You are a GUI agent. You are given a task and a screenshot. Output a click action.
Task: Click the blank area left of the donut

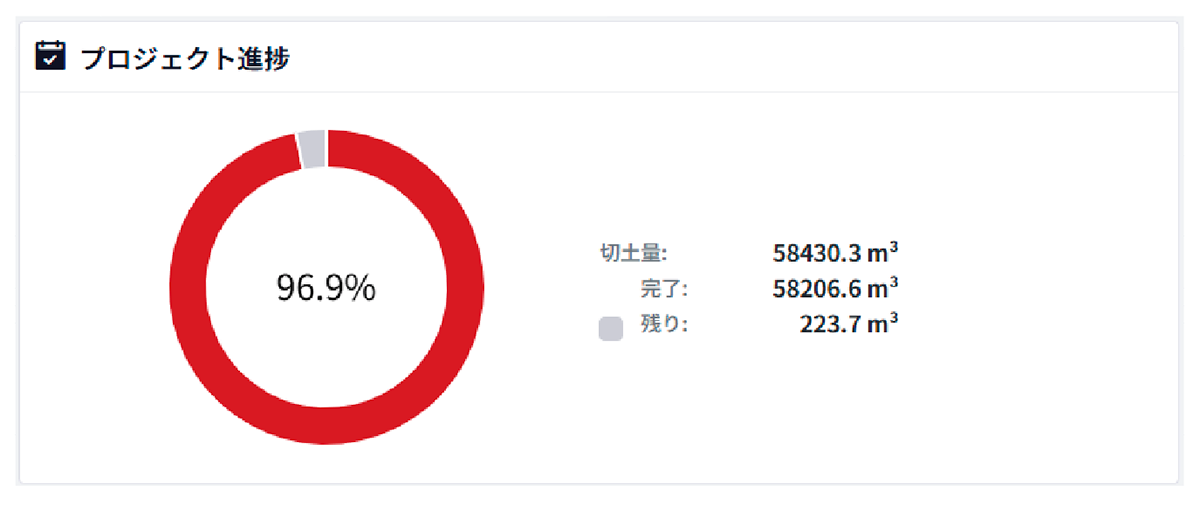92,288
